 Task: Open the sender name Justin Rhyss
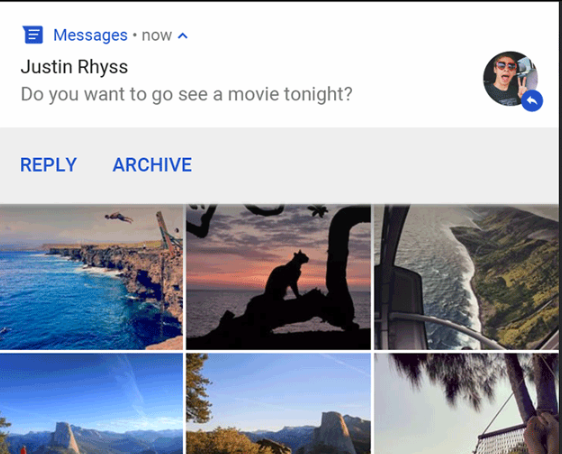tap(74, 67)
